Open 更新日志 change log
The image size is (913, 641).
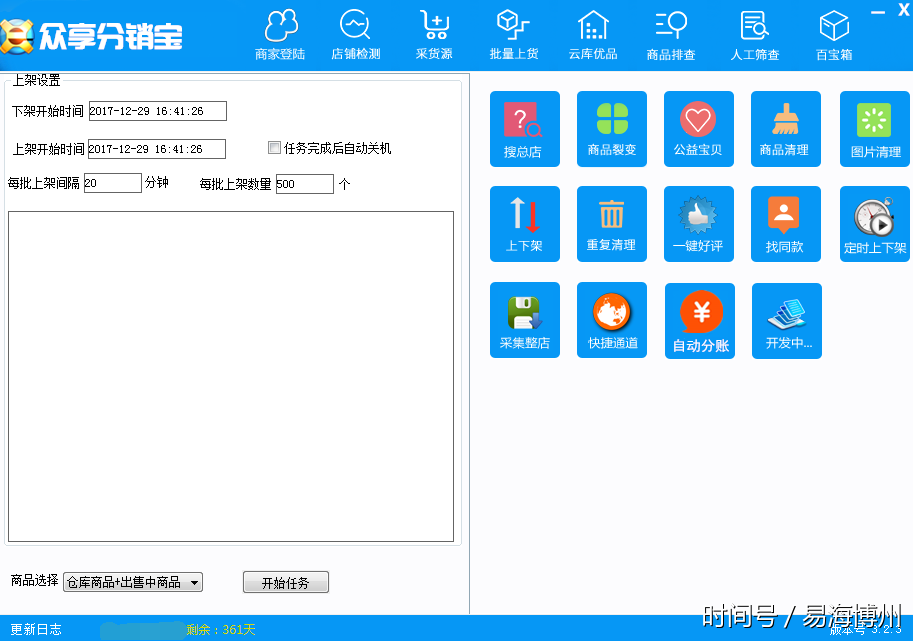pyautogui.click(x=37, y=630)
